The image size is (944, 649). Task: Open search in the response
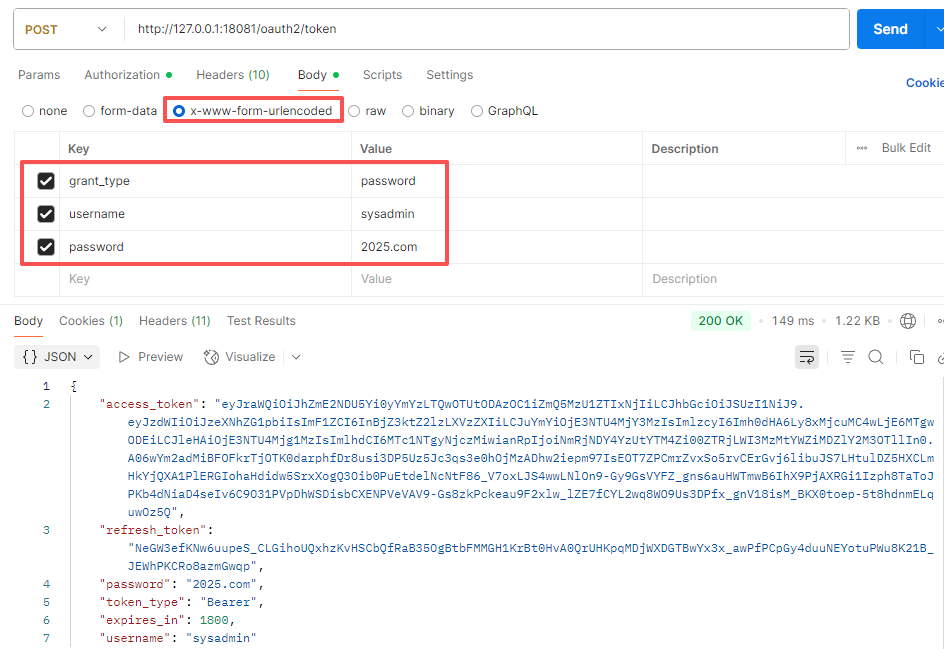[x=876, y=357]
